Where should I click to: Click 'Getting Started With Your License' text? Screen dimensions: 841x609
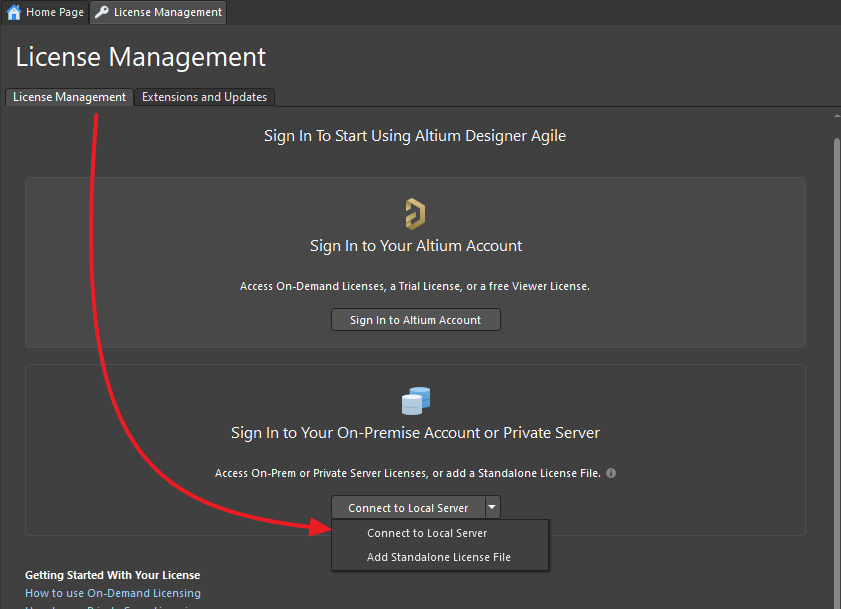tap(113, 575)
